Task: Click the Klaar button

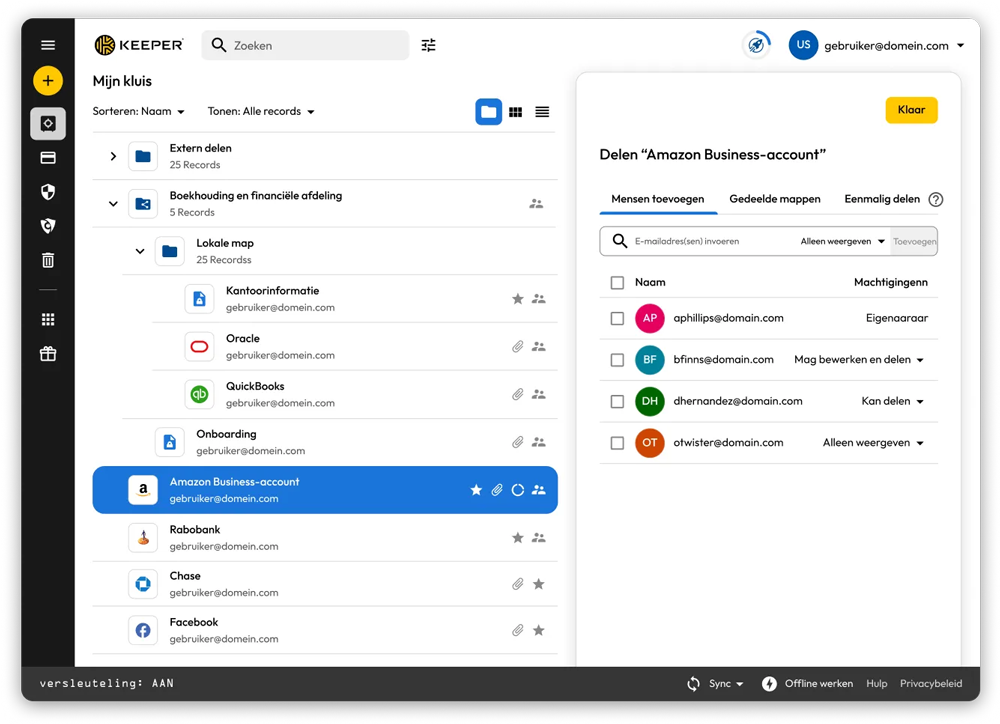Action: pos(911,110)
